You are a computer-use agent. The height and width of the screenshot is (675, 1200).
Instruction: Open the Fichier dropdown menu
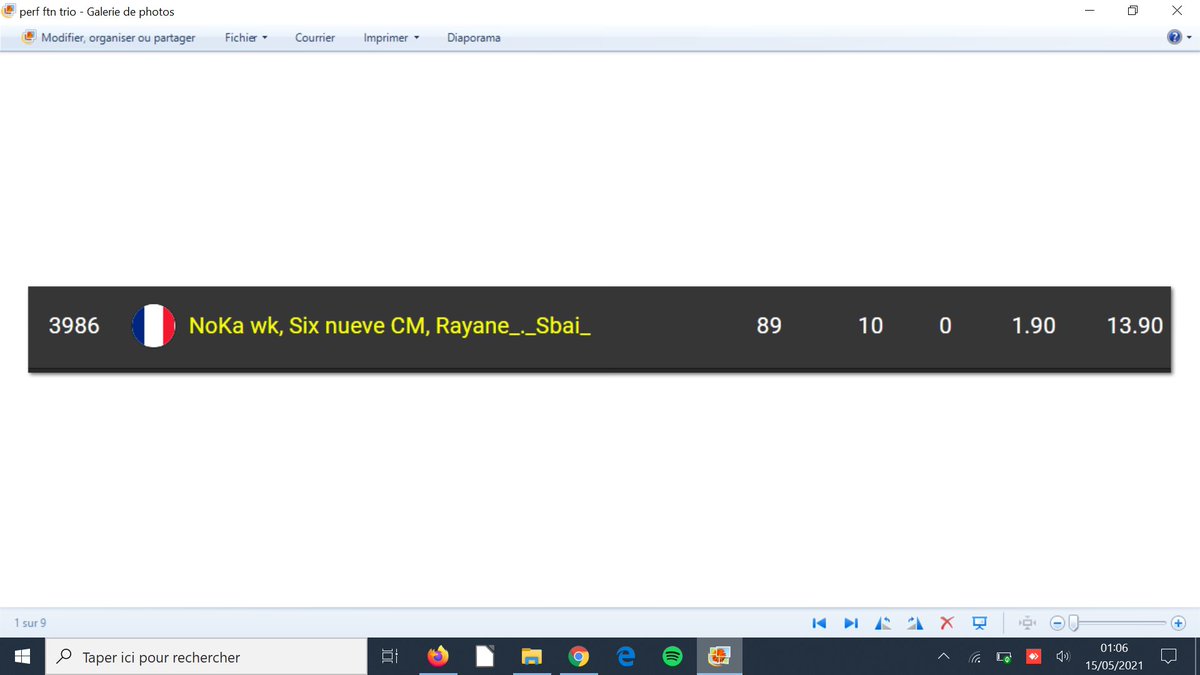point(245,37)
